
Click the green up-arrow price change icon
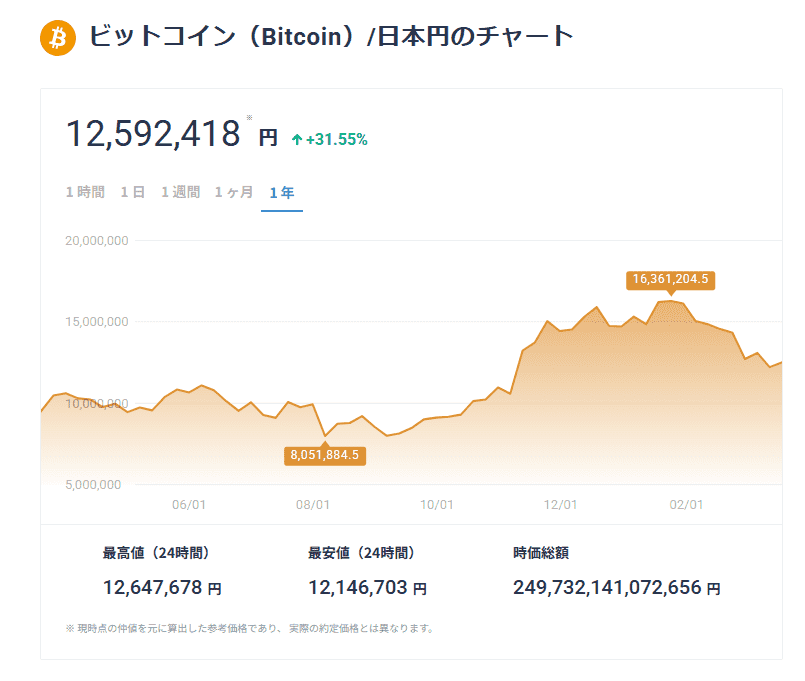coord(296,140)
